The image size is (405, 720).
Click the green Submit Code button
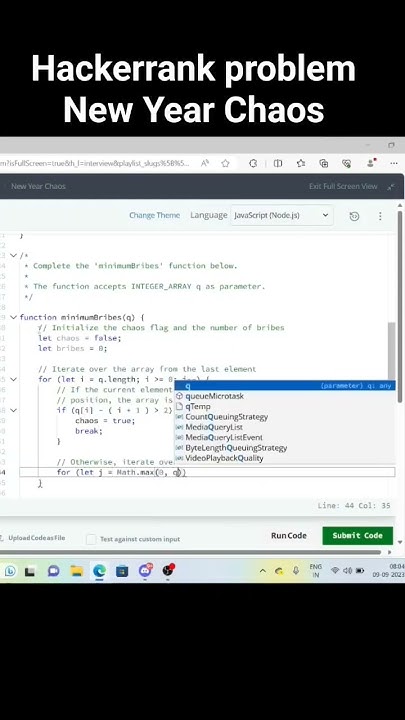tap(357, 536)
